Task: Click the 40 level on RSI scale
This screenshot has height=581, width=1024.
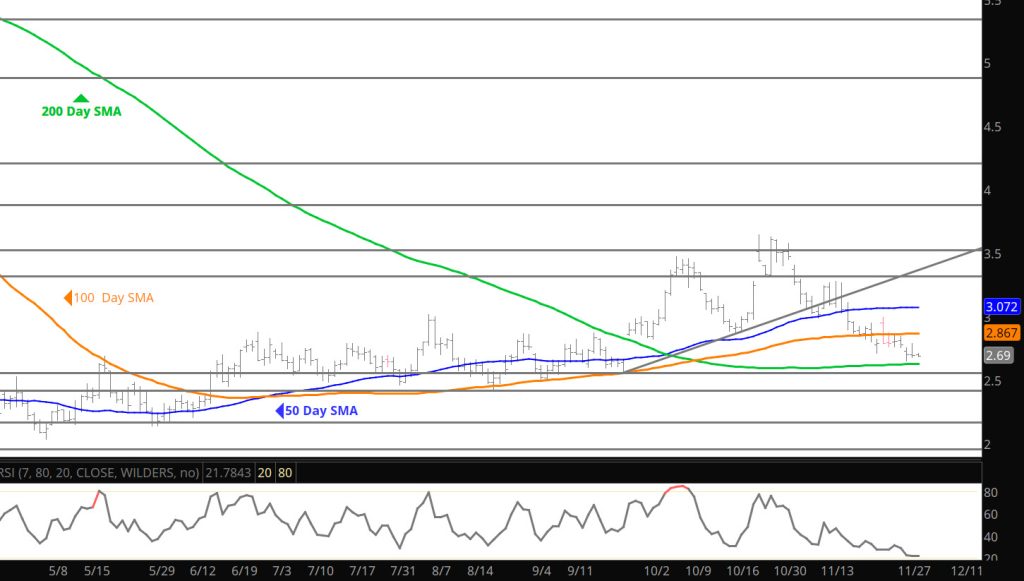Action: tap(990, 536)
